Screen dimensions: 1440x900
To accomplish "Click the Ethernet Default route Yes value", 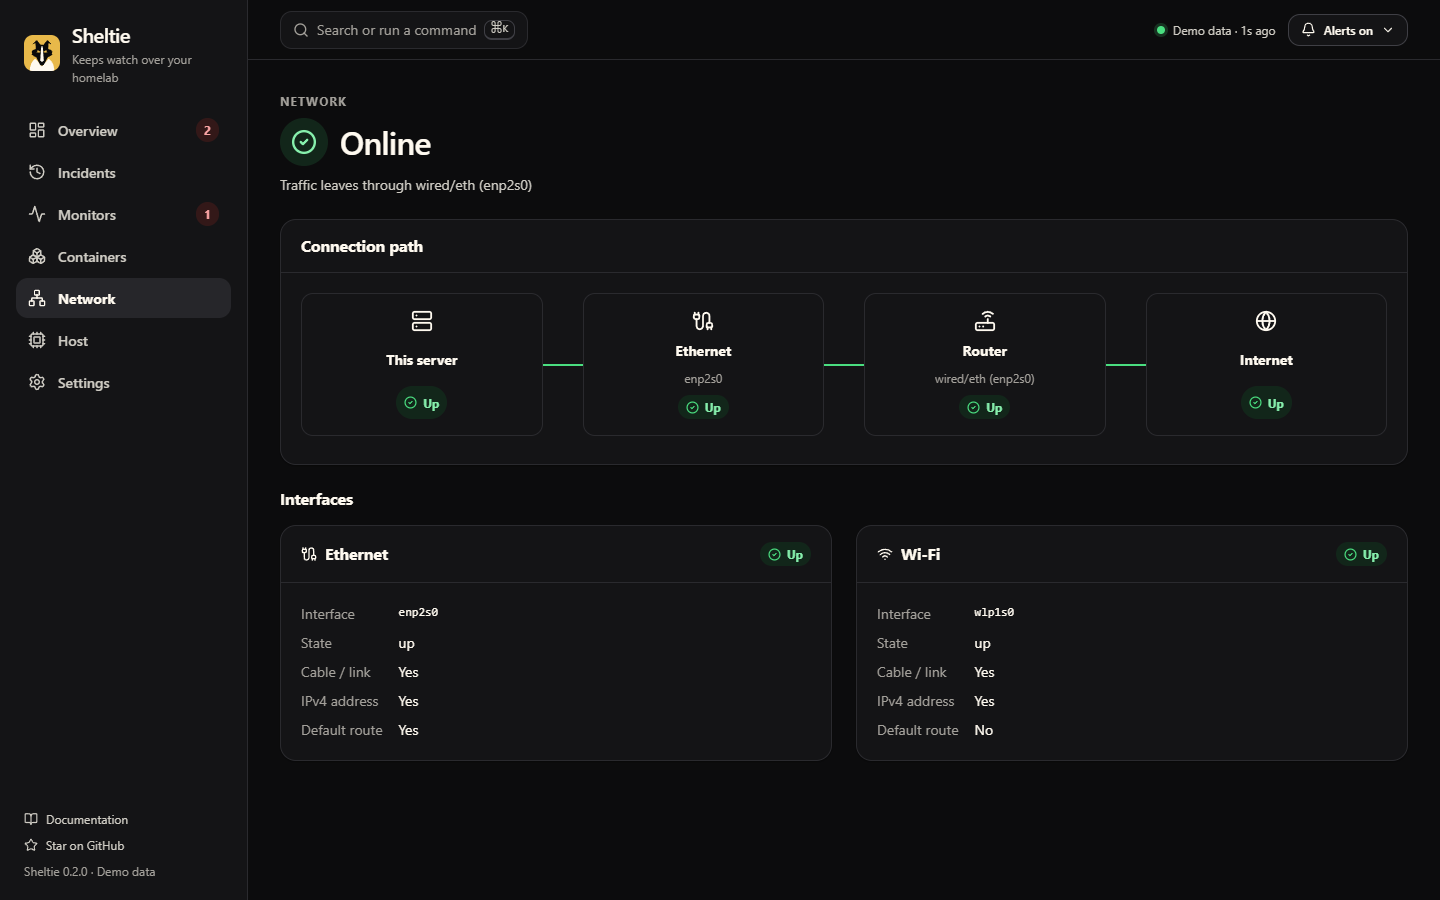I will [408, 730].
